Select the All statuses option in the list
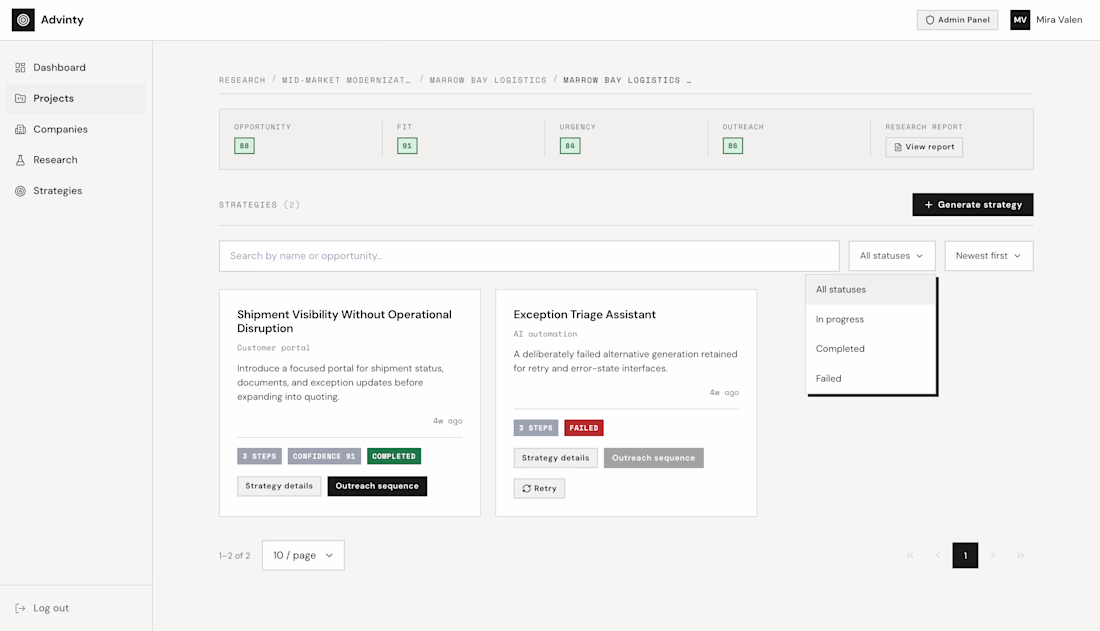 click(871, 289)
